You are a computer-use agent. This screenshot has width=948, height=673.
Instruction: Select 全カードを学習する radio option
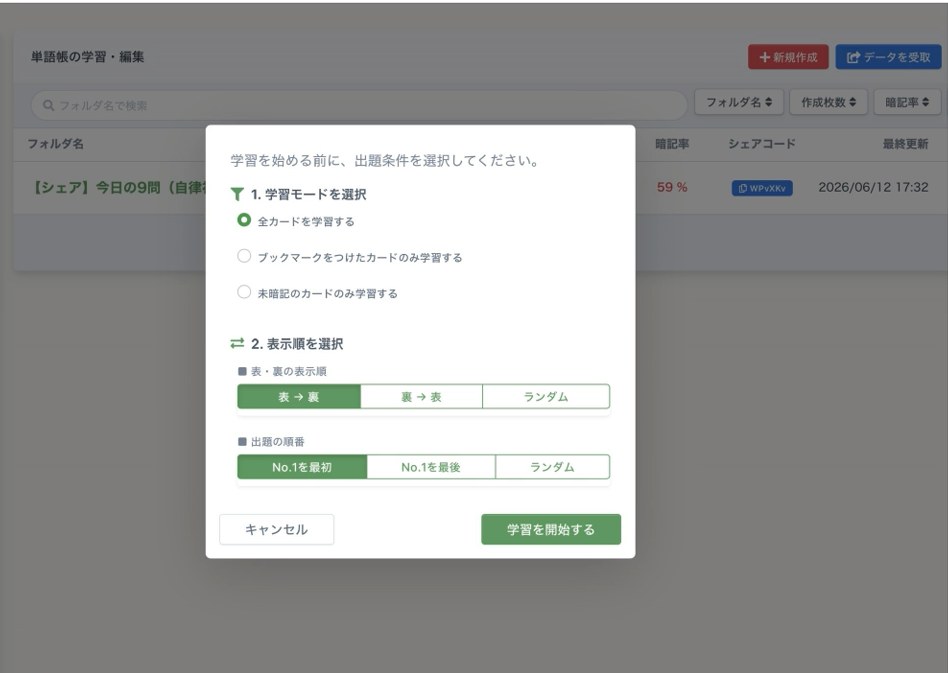[x=244, y=220]
